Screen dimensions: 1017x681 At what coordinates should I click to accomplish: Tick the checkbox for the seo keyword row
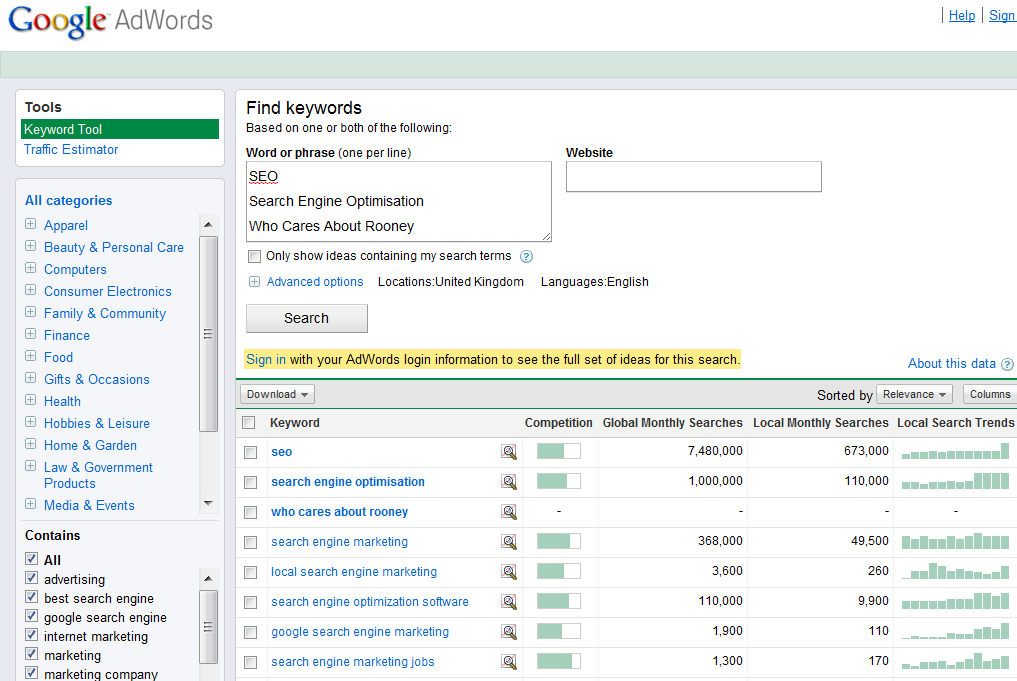point(250,453)
